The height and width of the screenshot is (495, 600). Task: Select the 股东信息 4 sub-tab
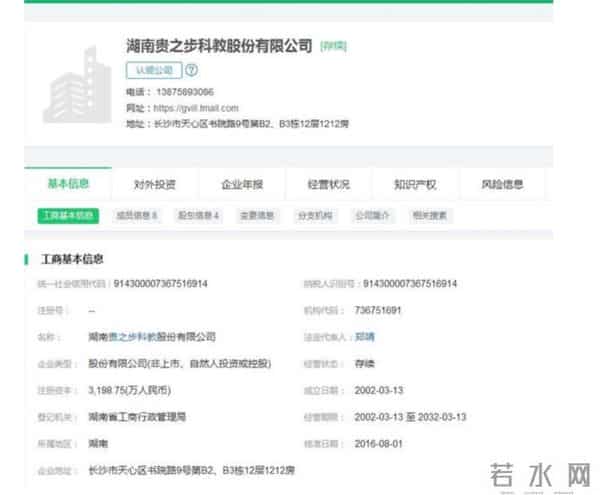tap(198, 216)
